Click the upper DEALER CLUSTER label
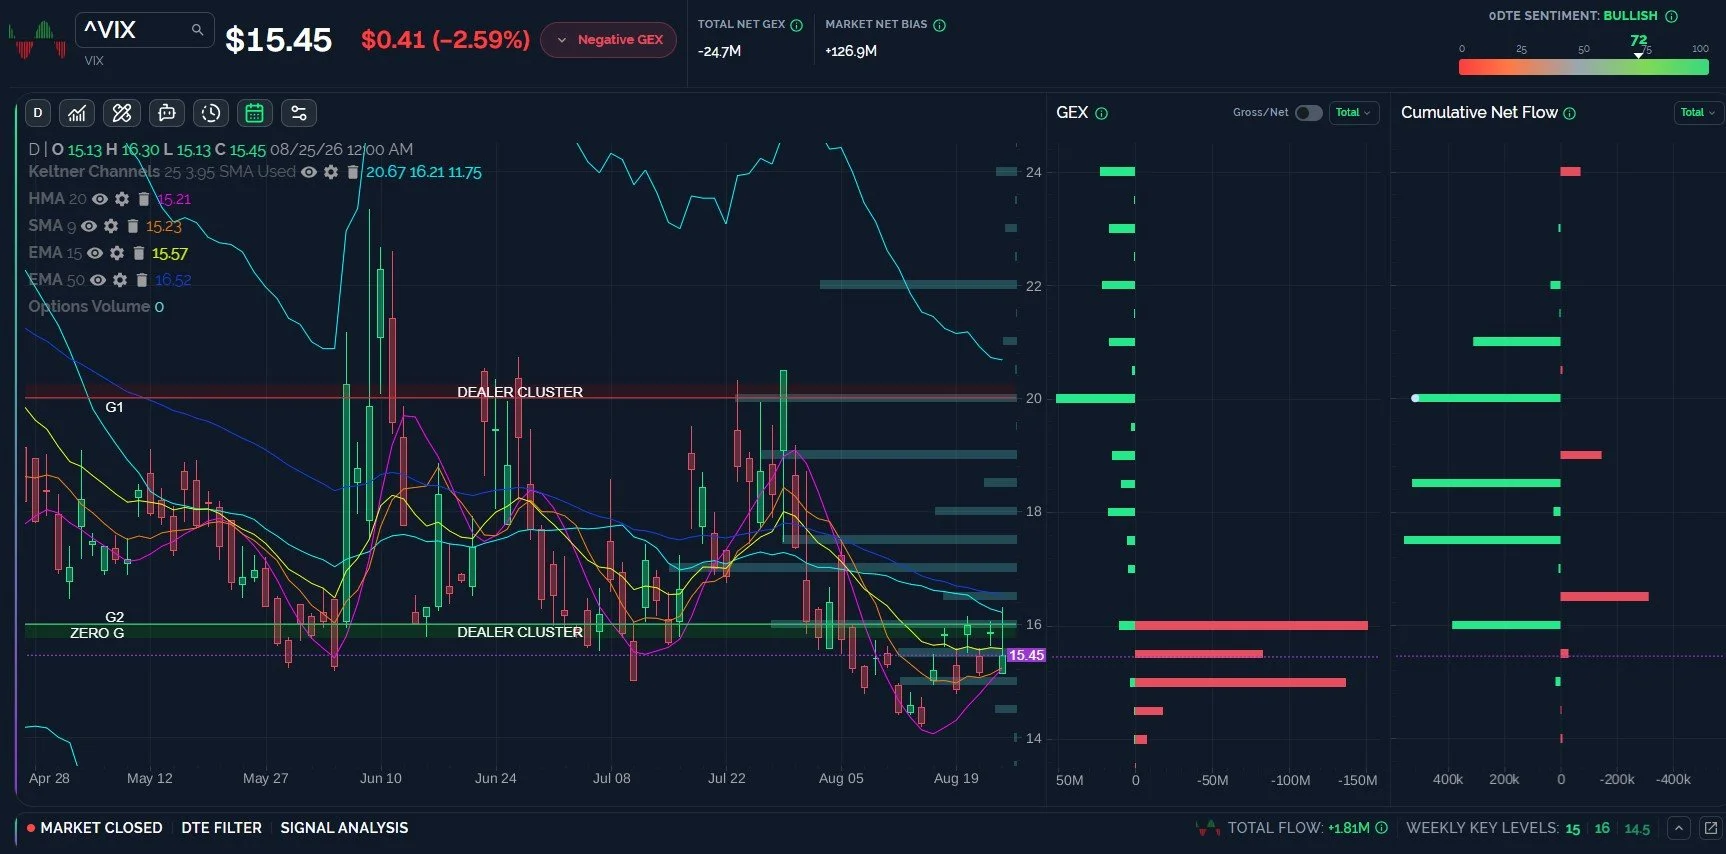1726x854 pixels. point(520,392)
